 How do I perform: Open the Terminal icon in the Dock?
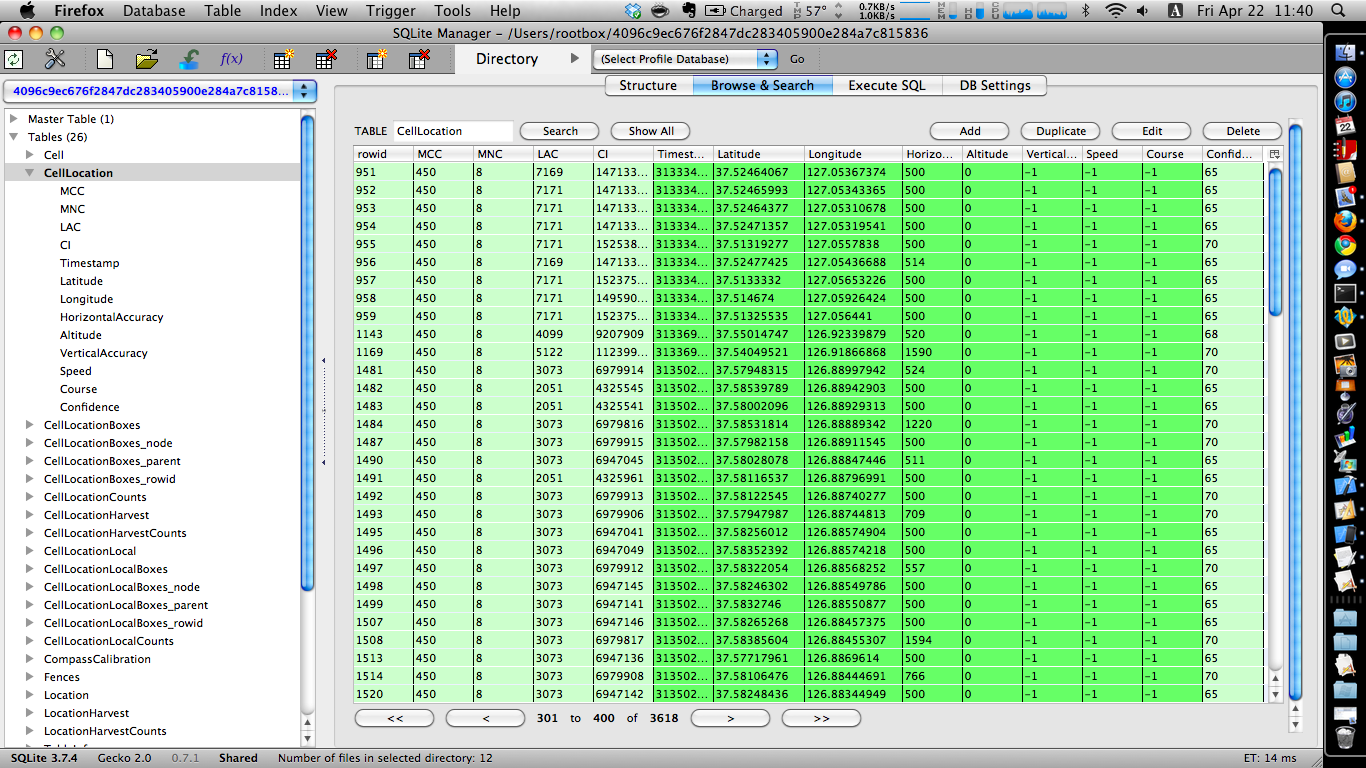tap(1345, 293)
